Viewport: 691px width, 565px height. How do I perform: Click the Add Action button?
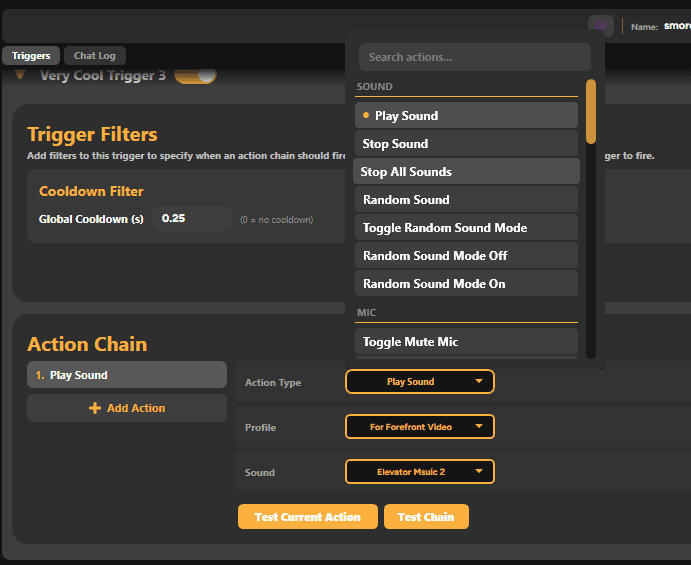(127, 408)
